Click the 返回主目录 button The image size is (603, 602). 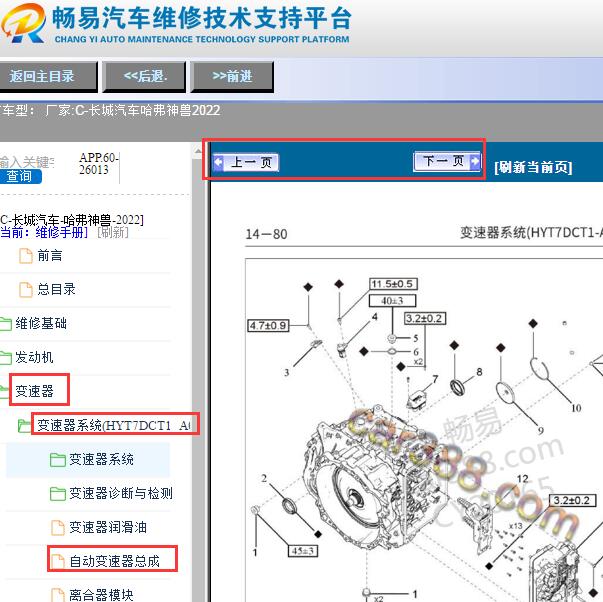pyautogui.click(x=47, y=77)
